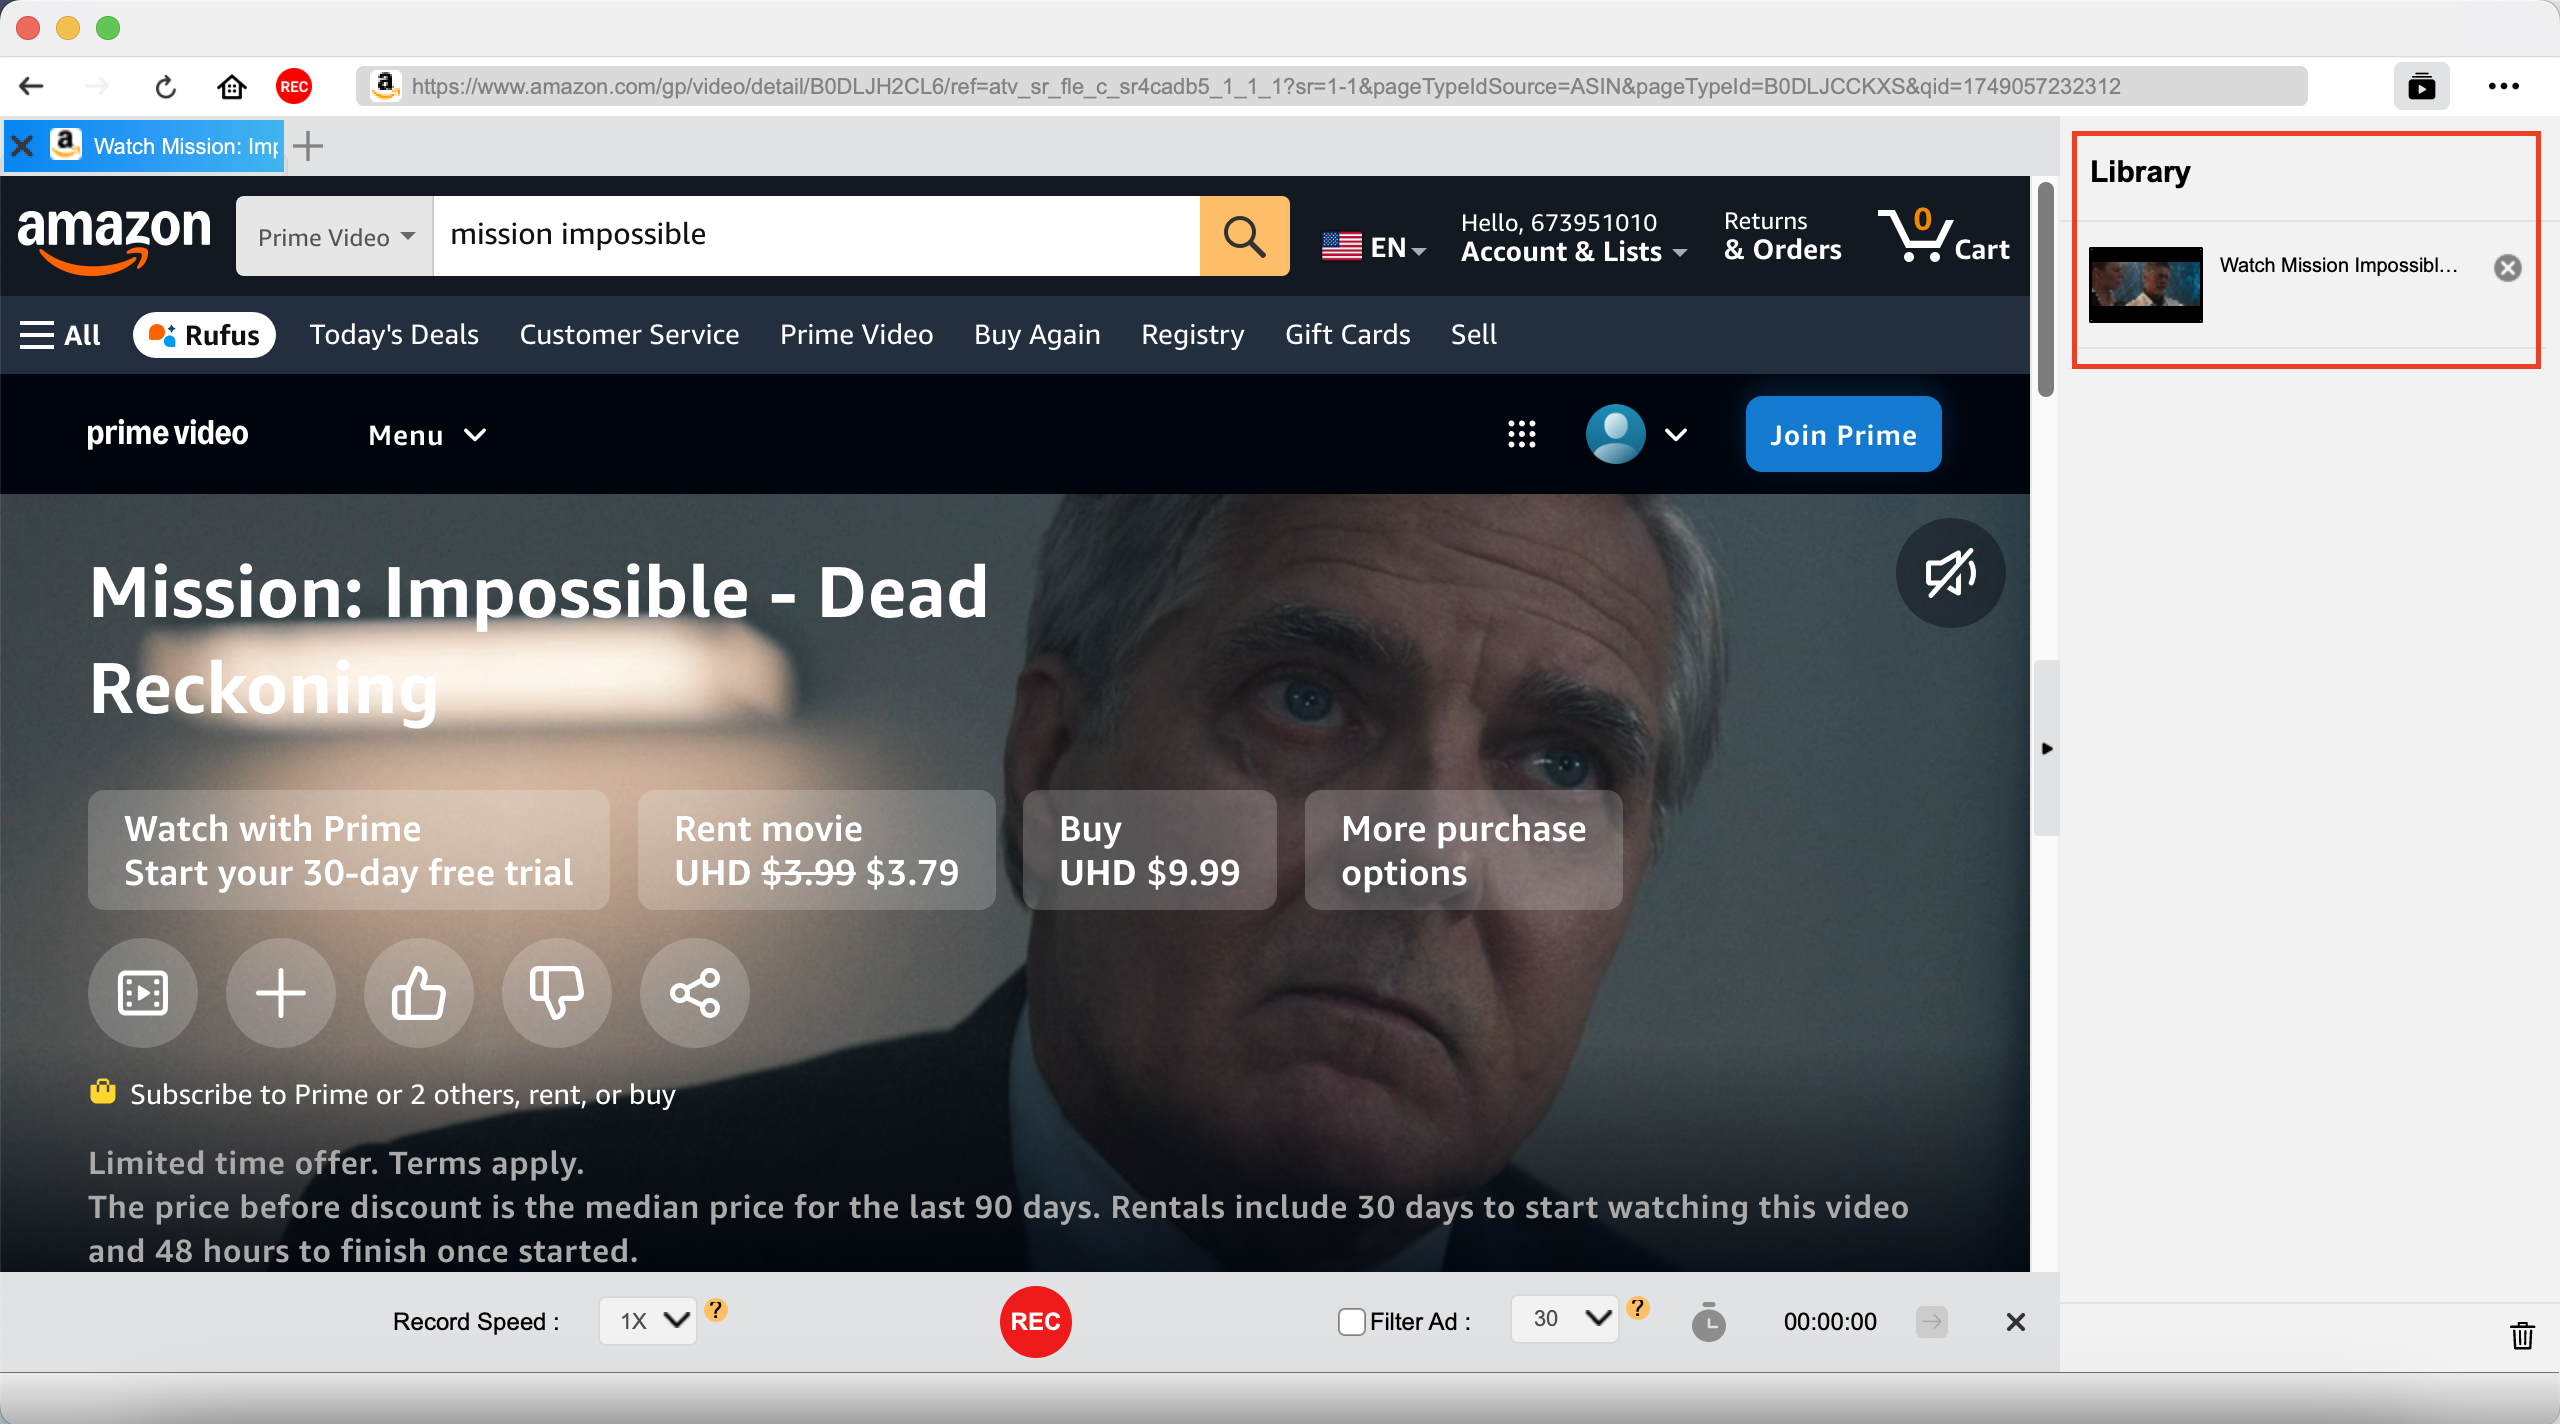Click Rent movie UHD $3.79
This screenshot has width=2560, height=1424.
pos(817,850)
